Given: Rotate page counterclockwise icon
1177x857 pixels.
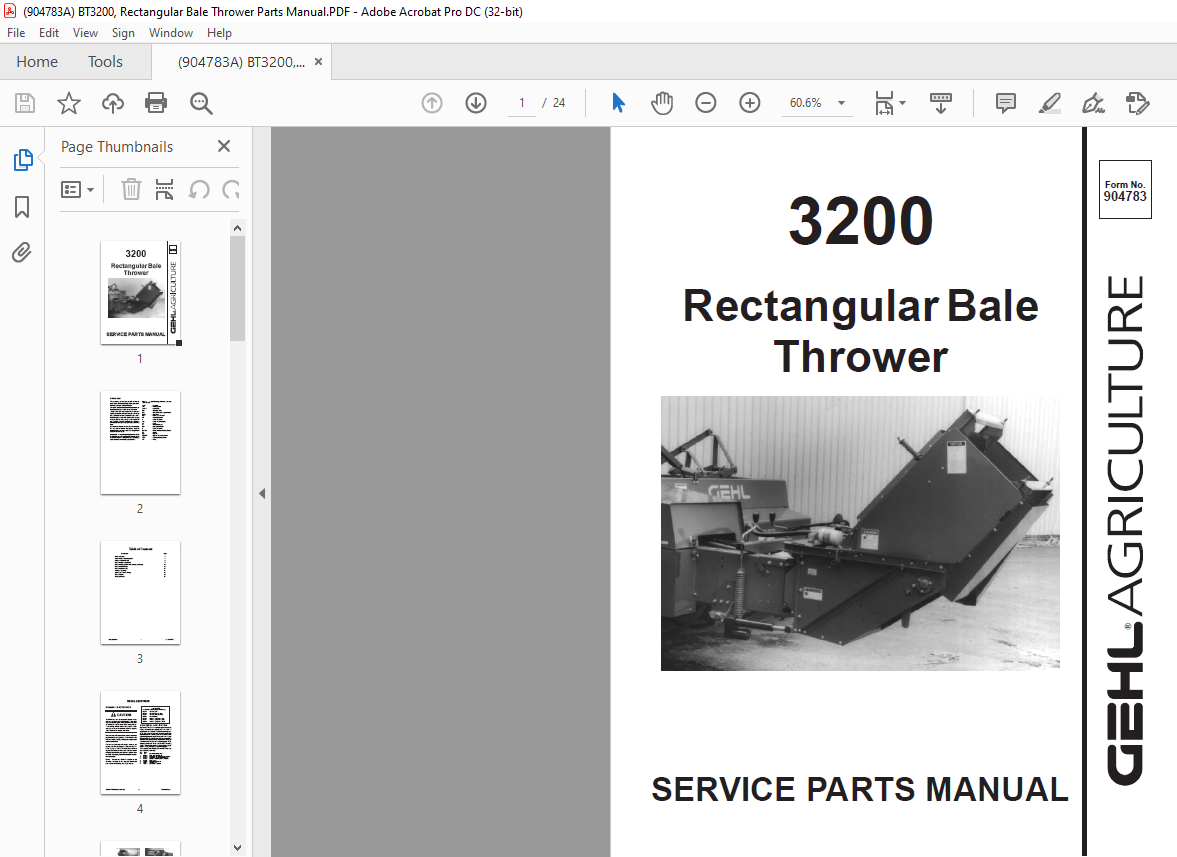Looking at the screenshot, I should [199, 190].
